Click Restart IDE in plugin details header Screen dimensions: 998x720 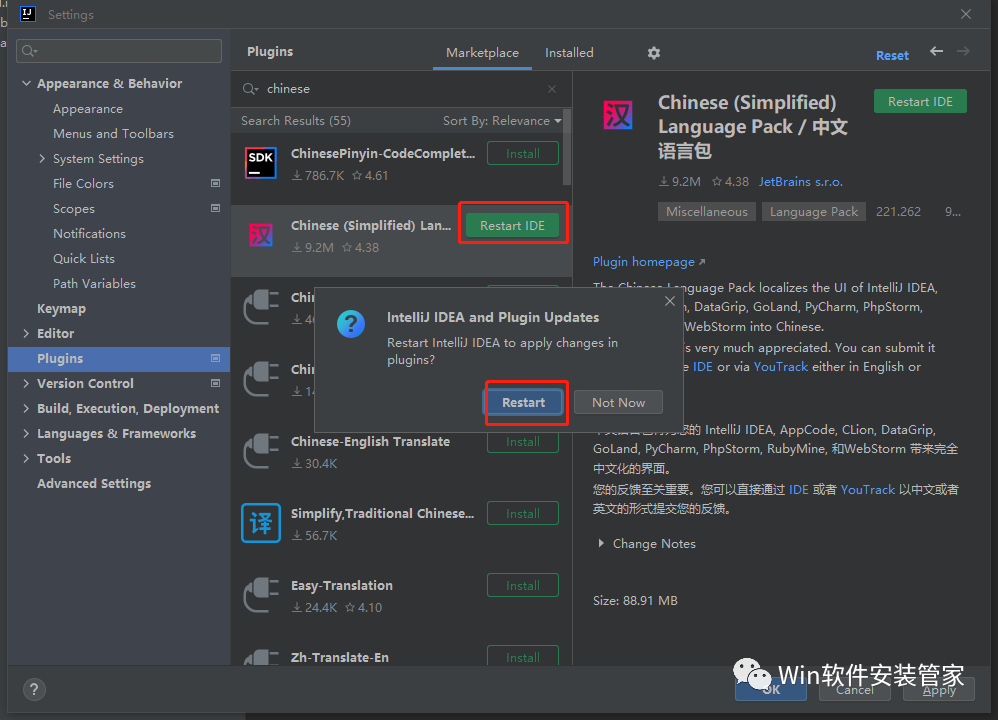[920, 102]
